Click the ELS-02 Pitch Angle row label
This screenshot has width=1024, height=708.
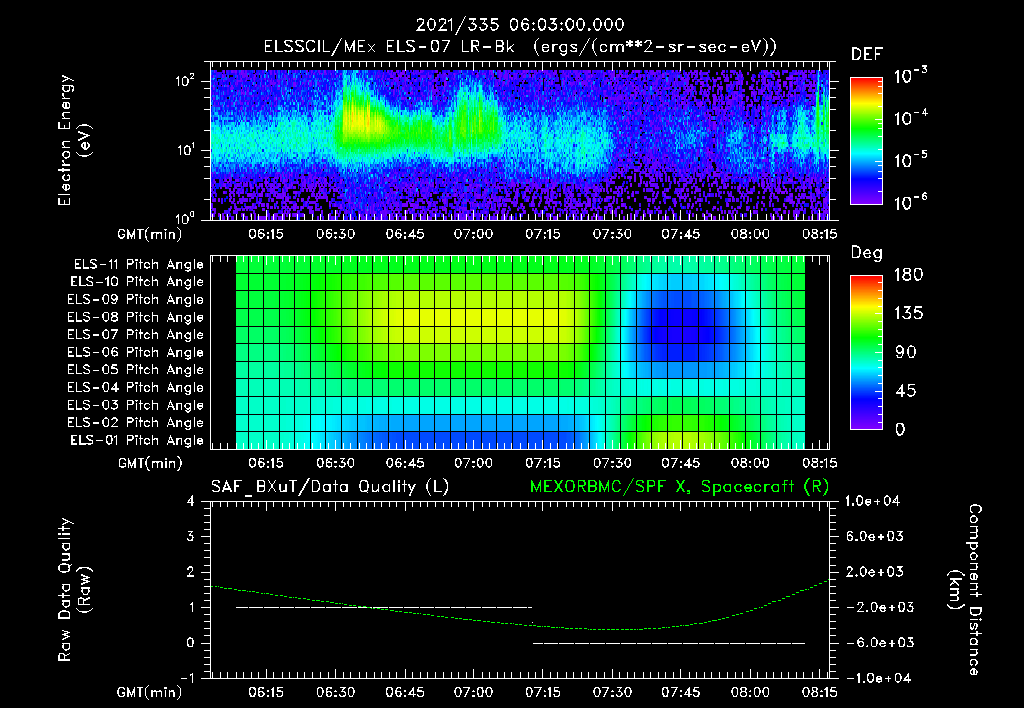pyautogui.click(x=136, y=423)
